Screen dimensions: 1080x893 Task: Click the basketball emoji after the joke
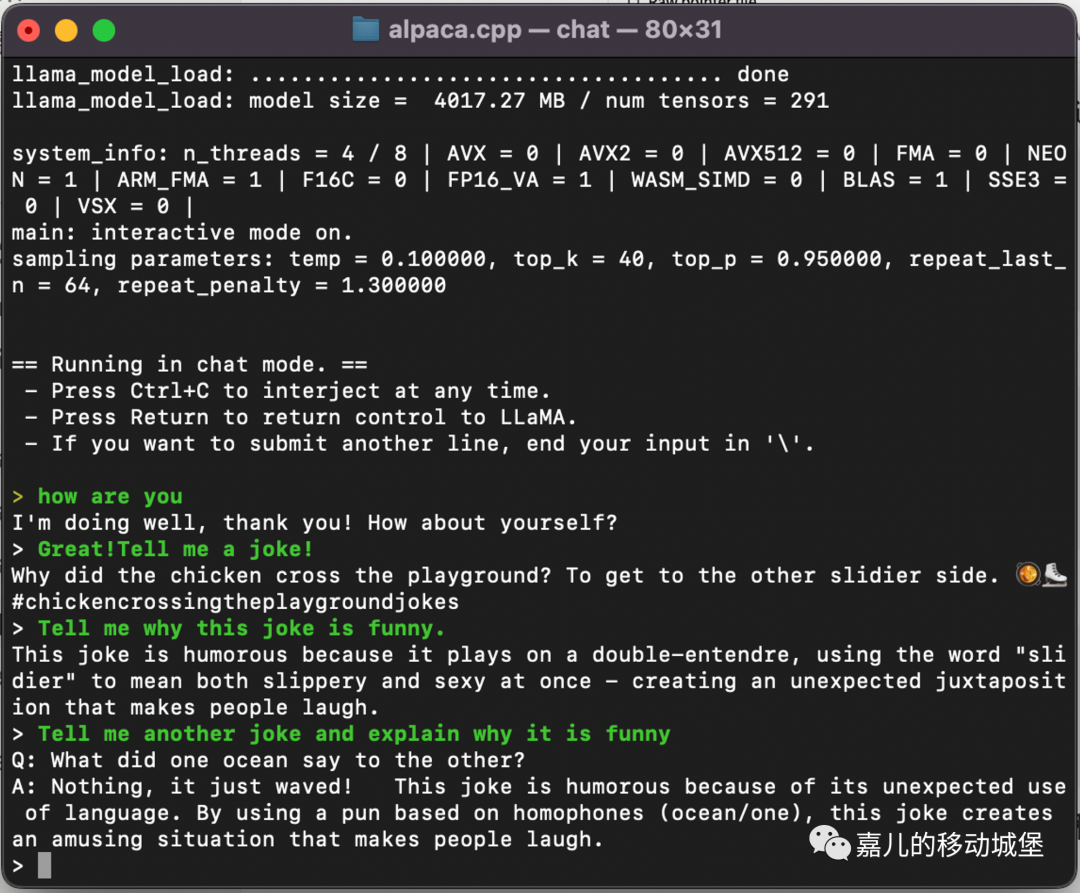click(1028, 574)
